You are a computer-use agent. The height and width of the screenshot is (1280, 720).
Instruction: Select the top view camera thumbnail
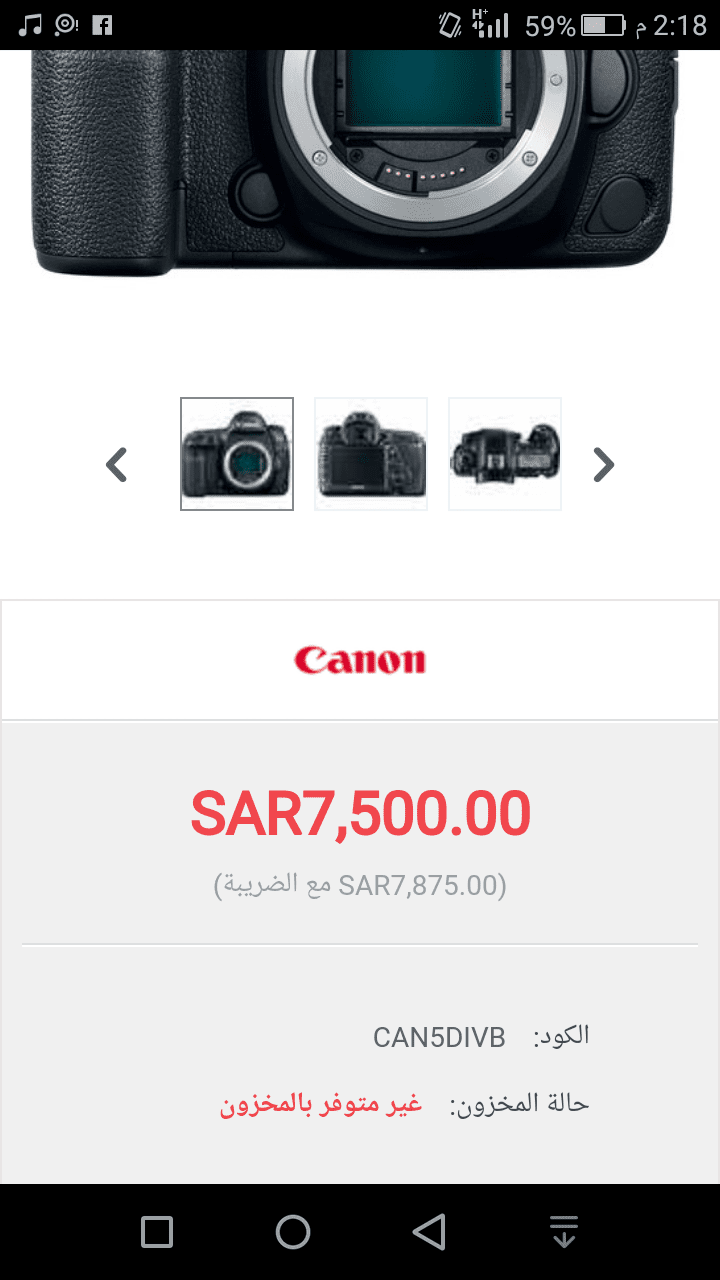[x=505, y=454]
